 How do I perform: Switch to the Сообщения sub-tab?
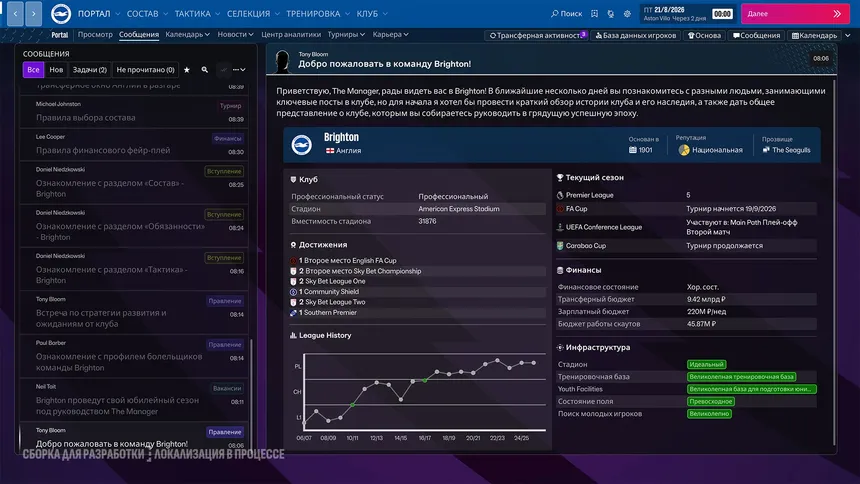tap(139, 35)
